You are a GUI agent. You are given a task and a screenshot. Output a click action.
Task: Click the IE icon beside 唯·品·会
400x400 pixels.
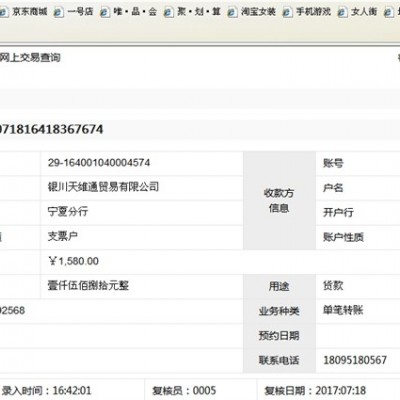point(105,12)
